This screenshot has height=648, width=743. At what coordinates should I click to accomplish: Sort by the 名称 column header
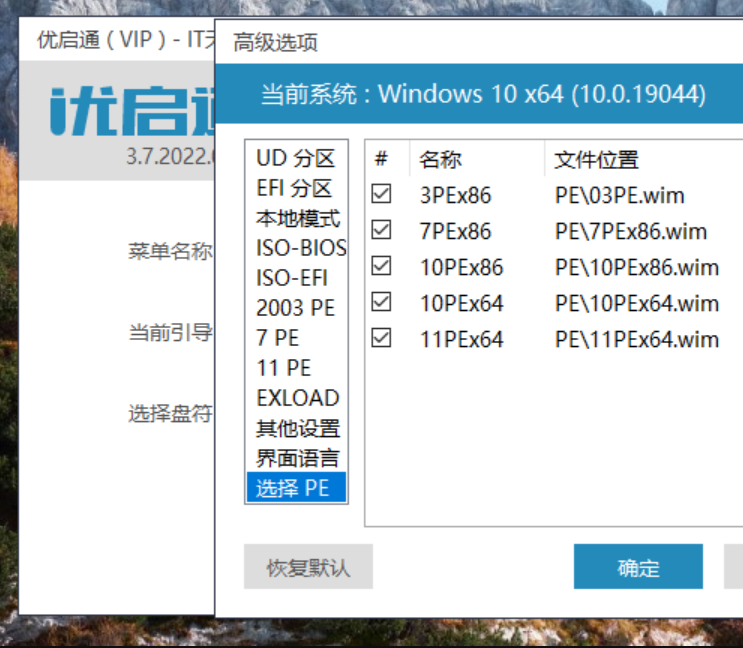point(477,159)
